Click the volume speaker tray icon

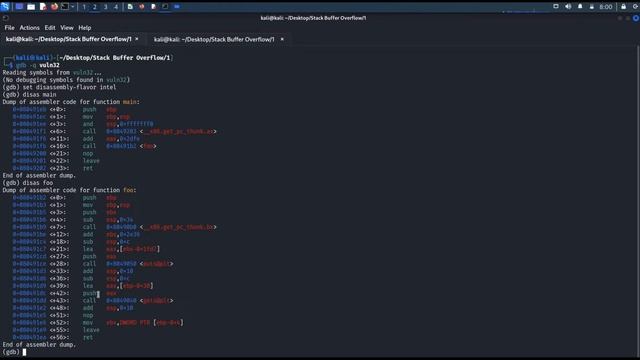coord(568,7)
